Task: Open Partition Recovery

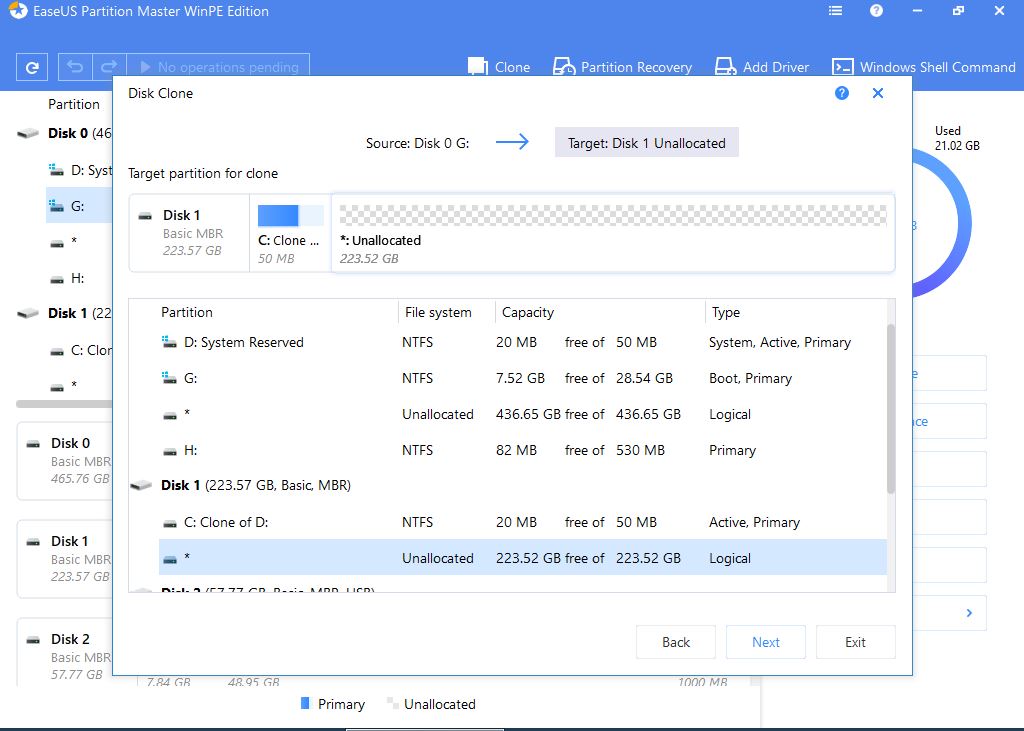Action: tap(623, 67)
